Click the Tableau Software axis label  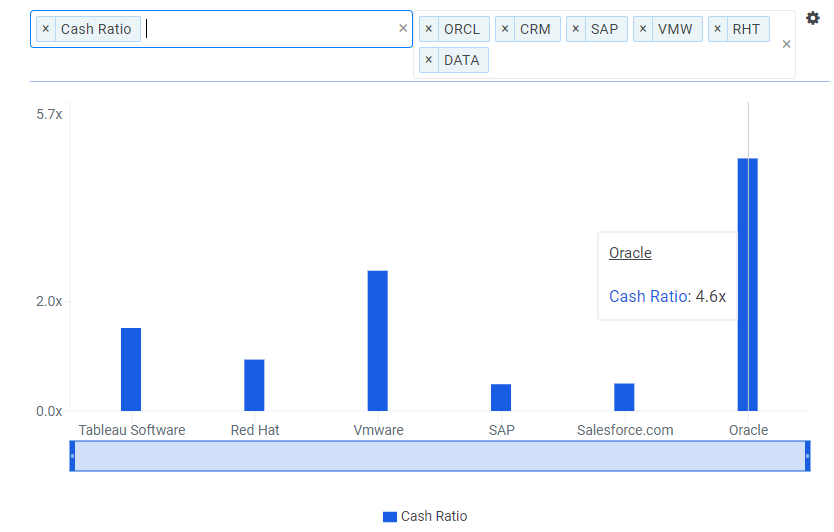point(132,430)
